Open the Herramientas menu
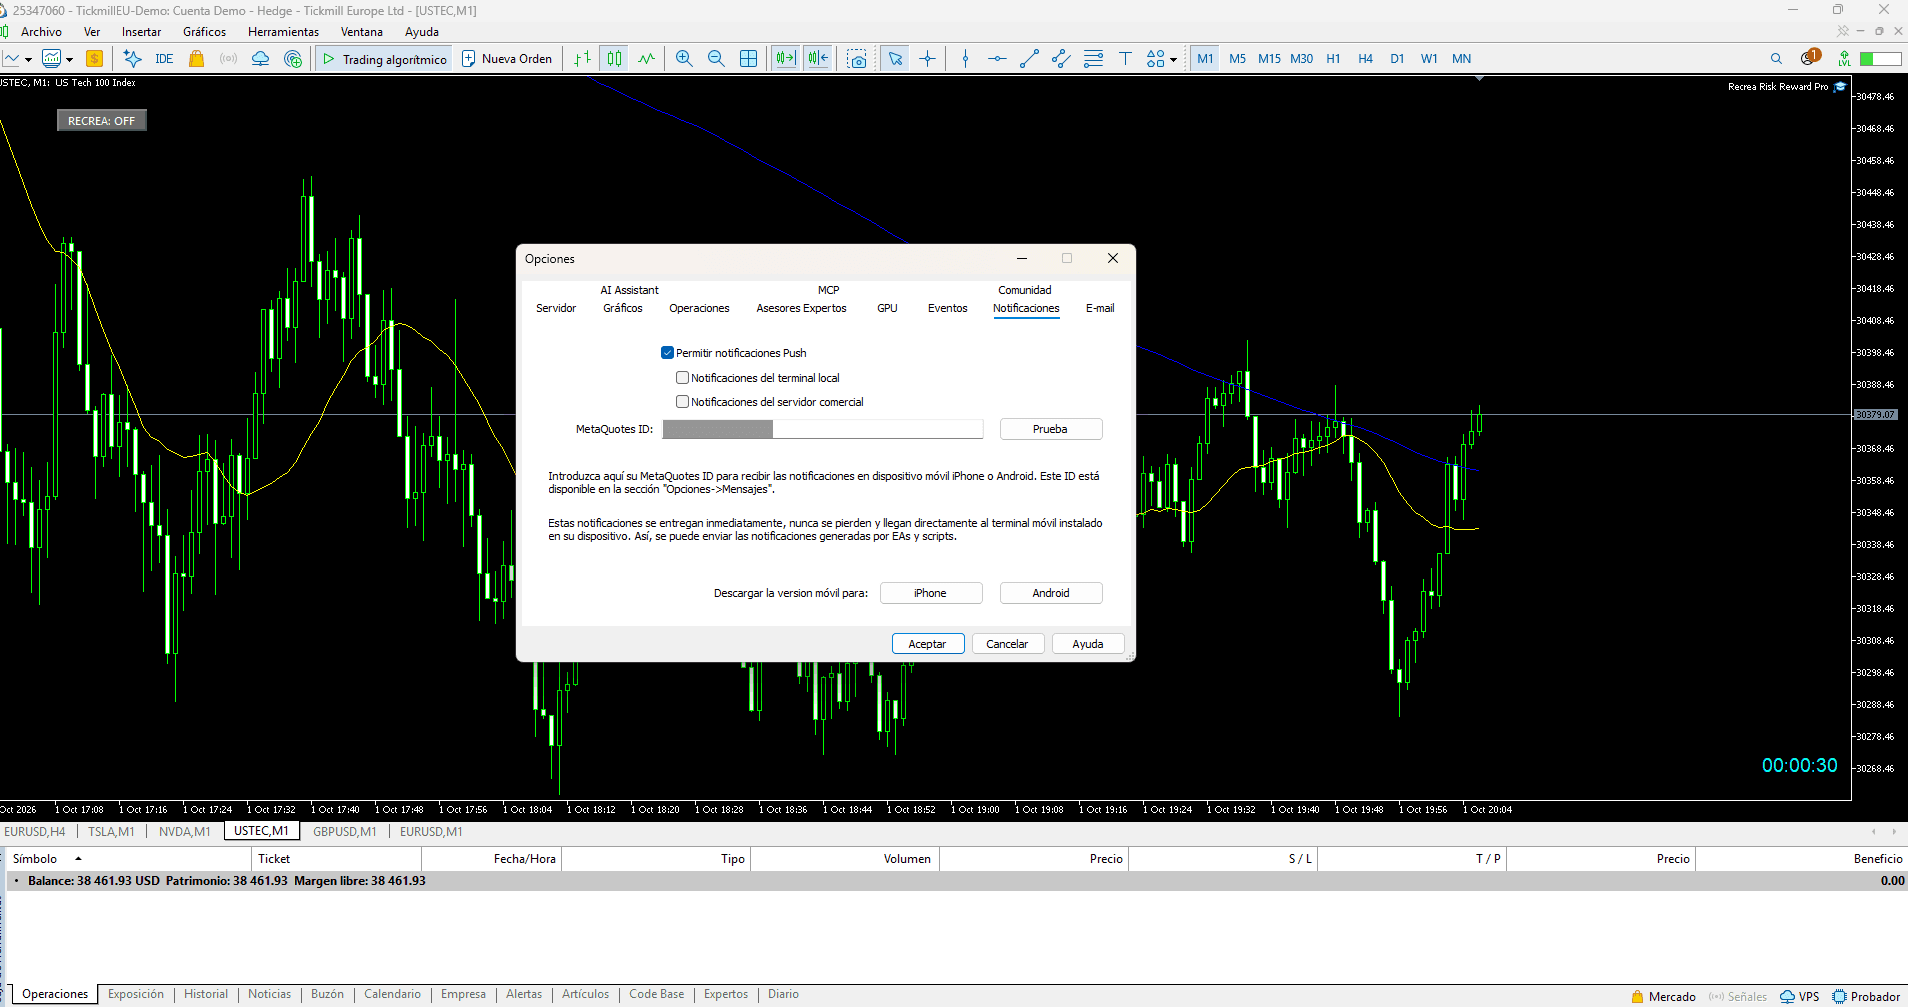Viewport: 1908px width, 1007px height. 283,32
